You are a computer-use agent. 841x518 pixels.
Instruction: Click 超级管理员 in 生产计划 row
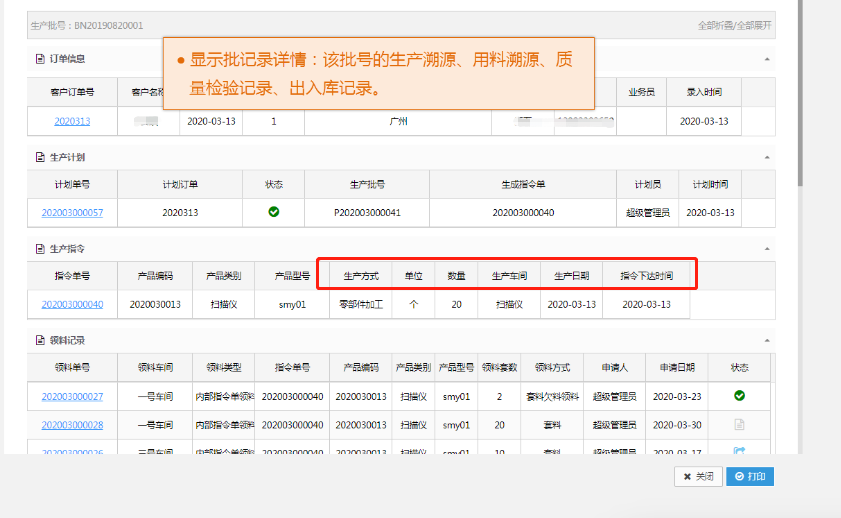click(647, 212)
